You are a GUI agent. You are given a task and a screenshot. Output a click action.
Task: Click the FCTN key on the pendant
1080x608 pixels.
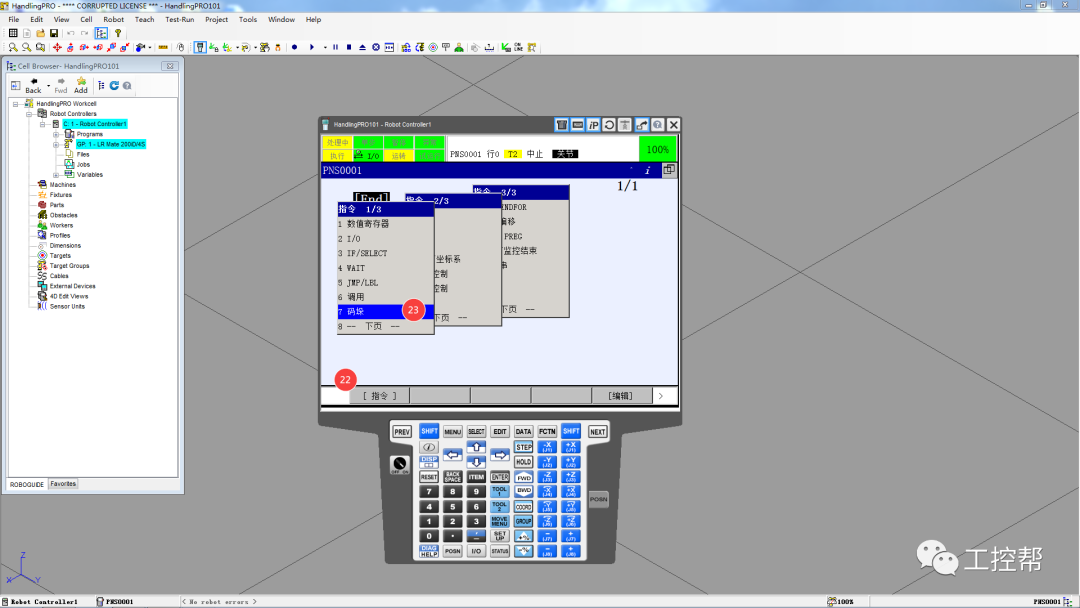[547, 432]
